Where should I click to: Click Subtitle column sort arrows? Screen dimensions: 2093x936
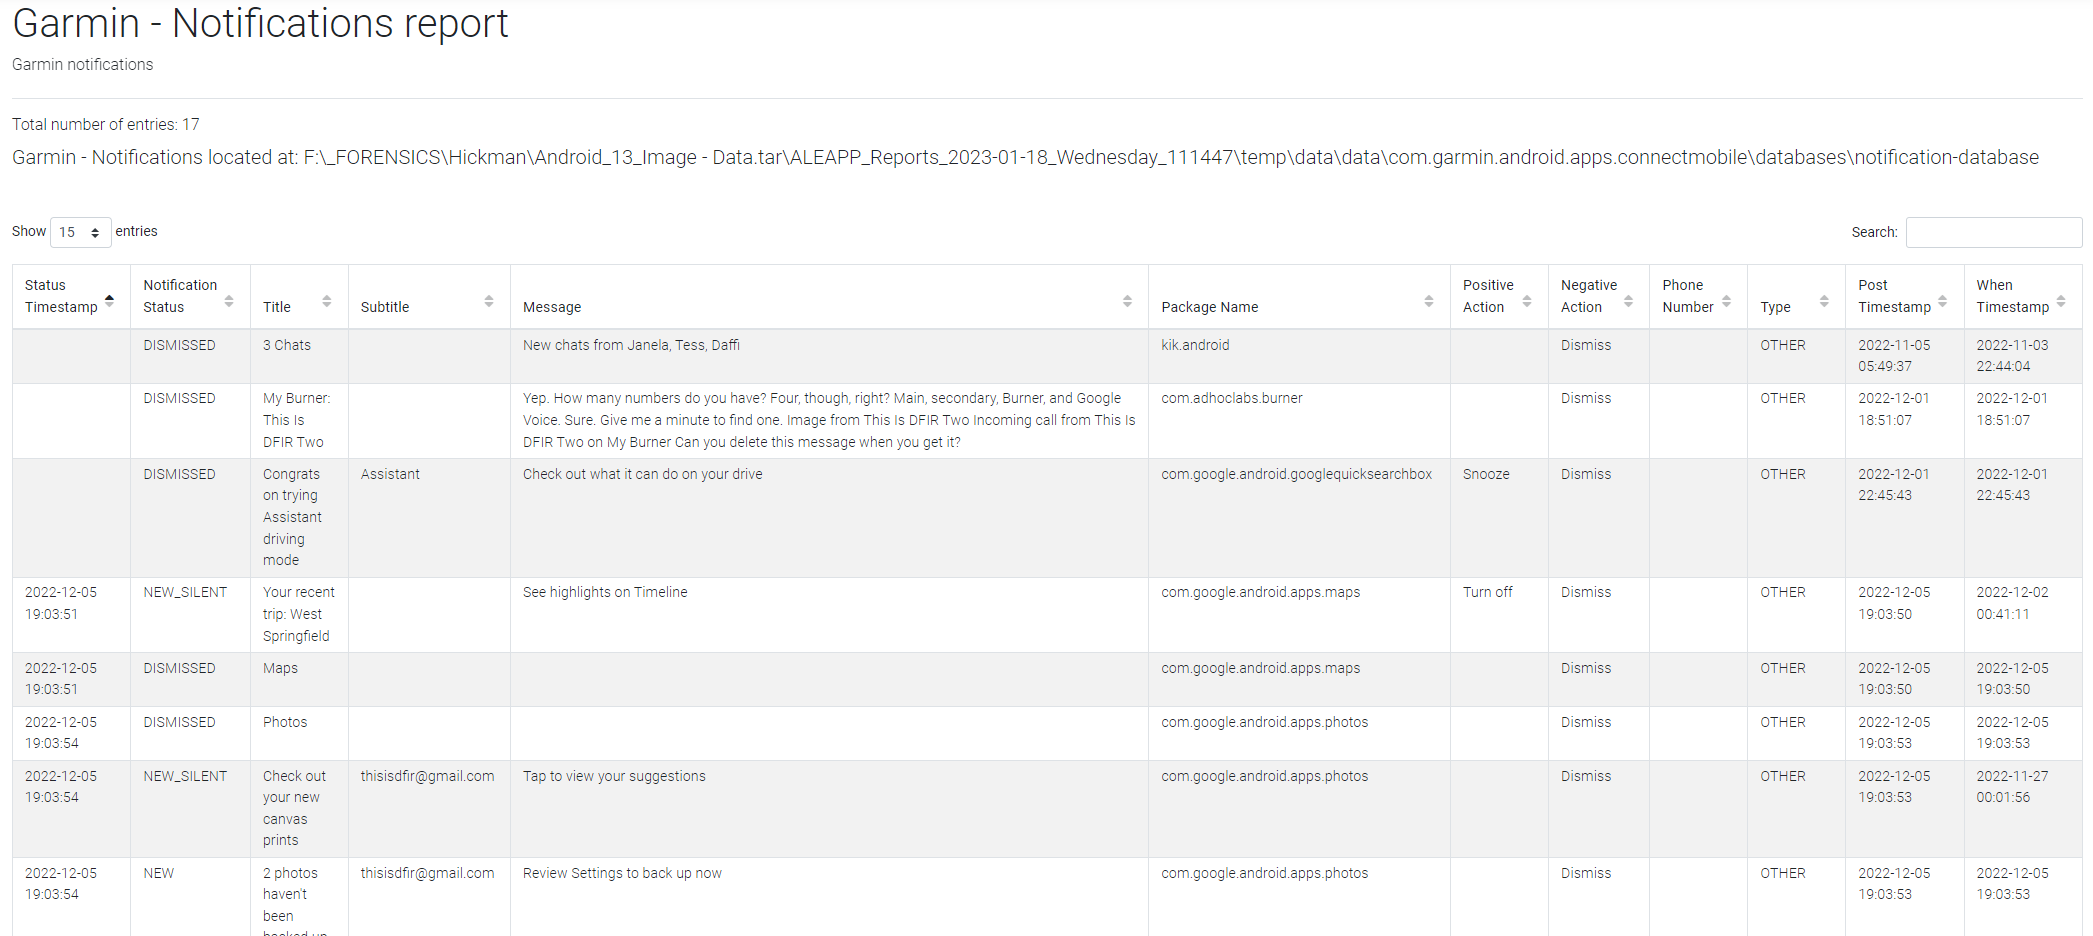pyautogui.click(x=489, y=301)
